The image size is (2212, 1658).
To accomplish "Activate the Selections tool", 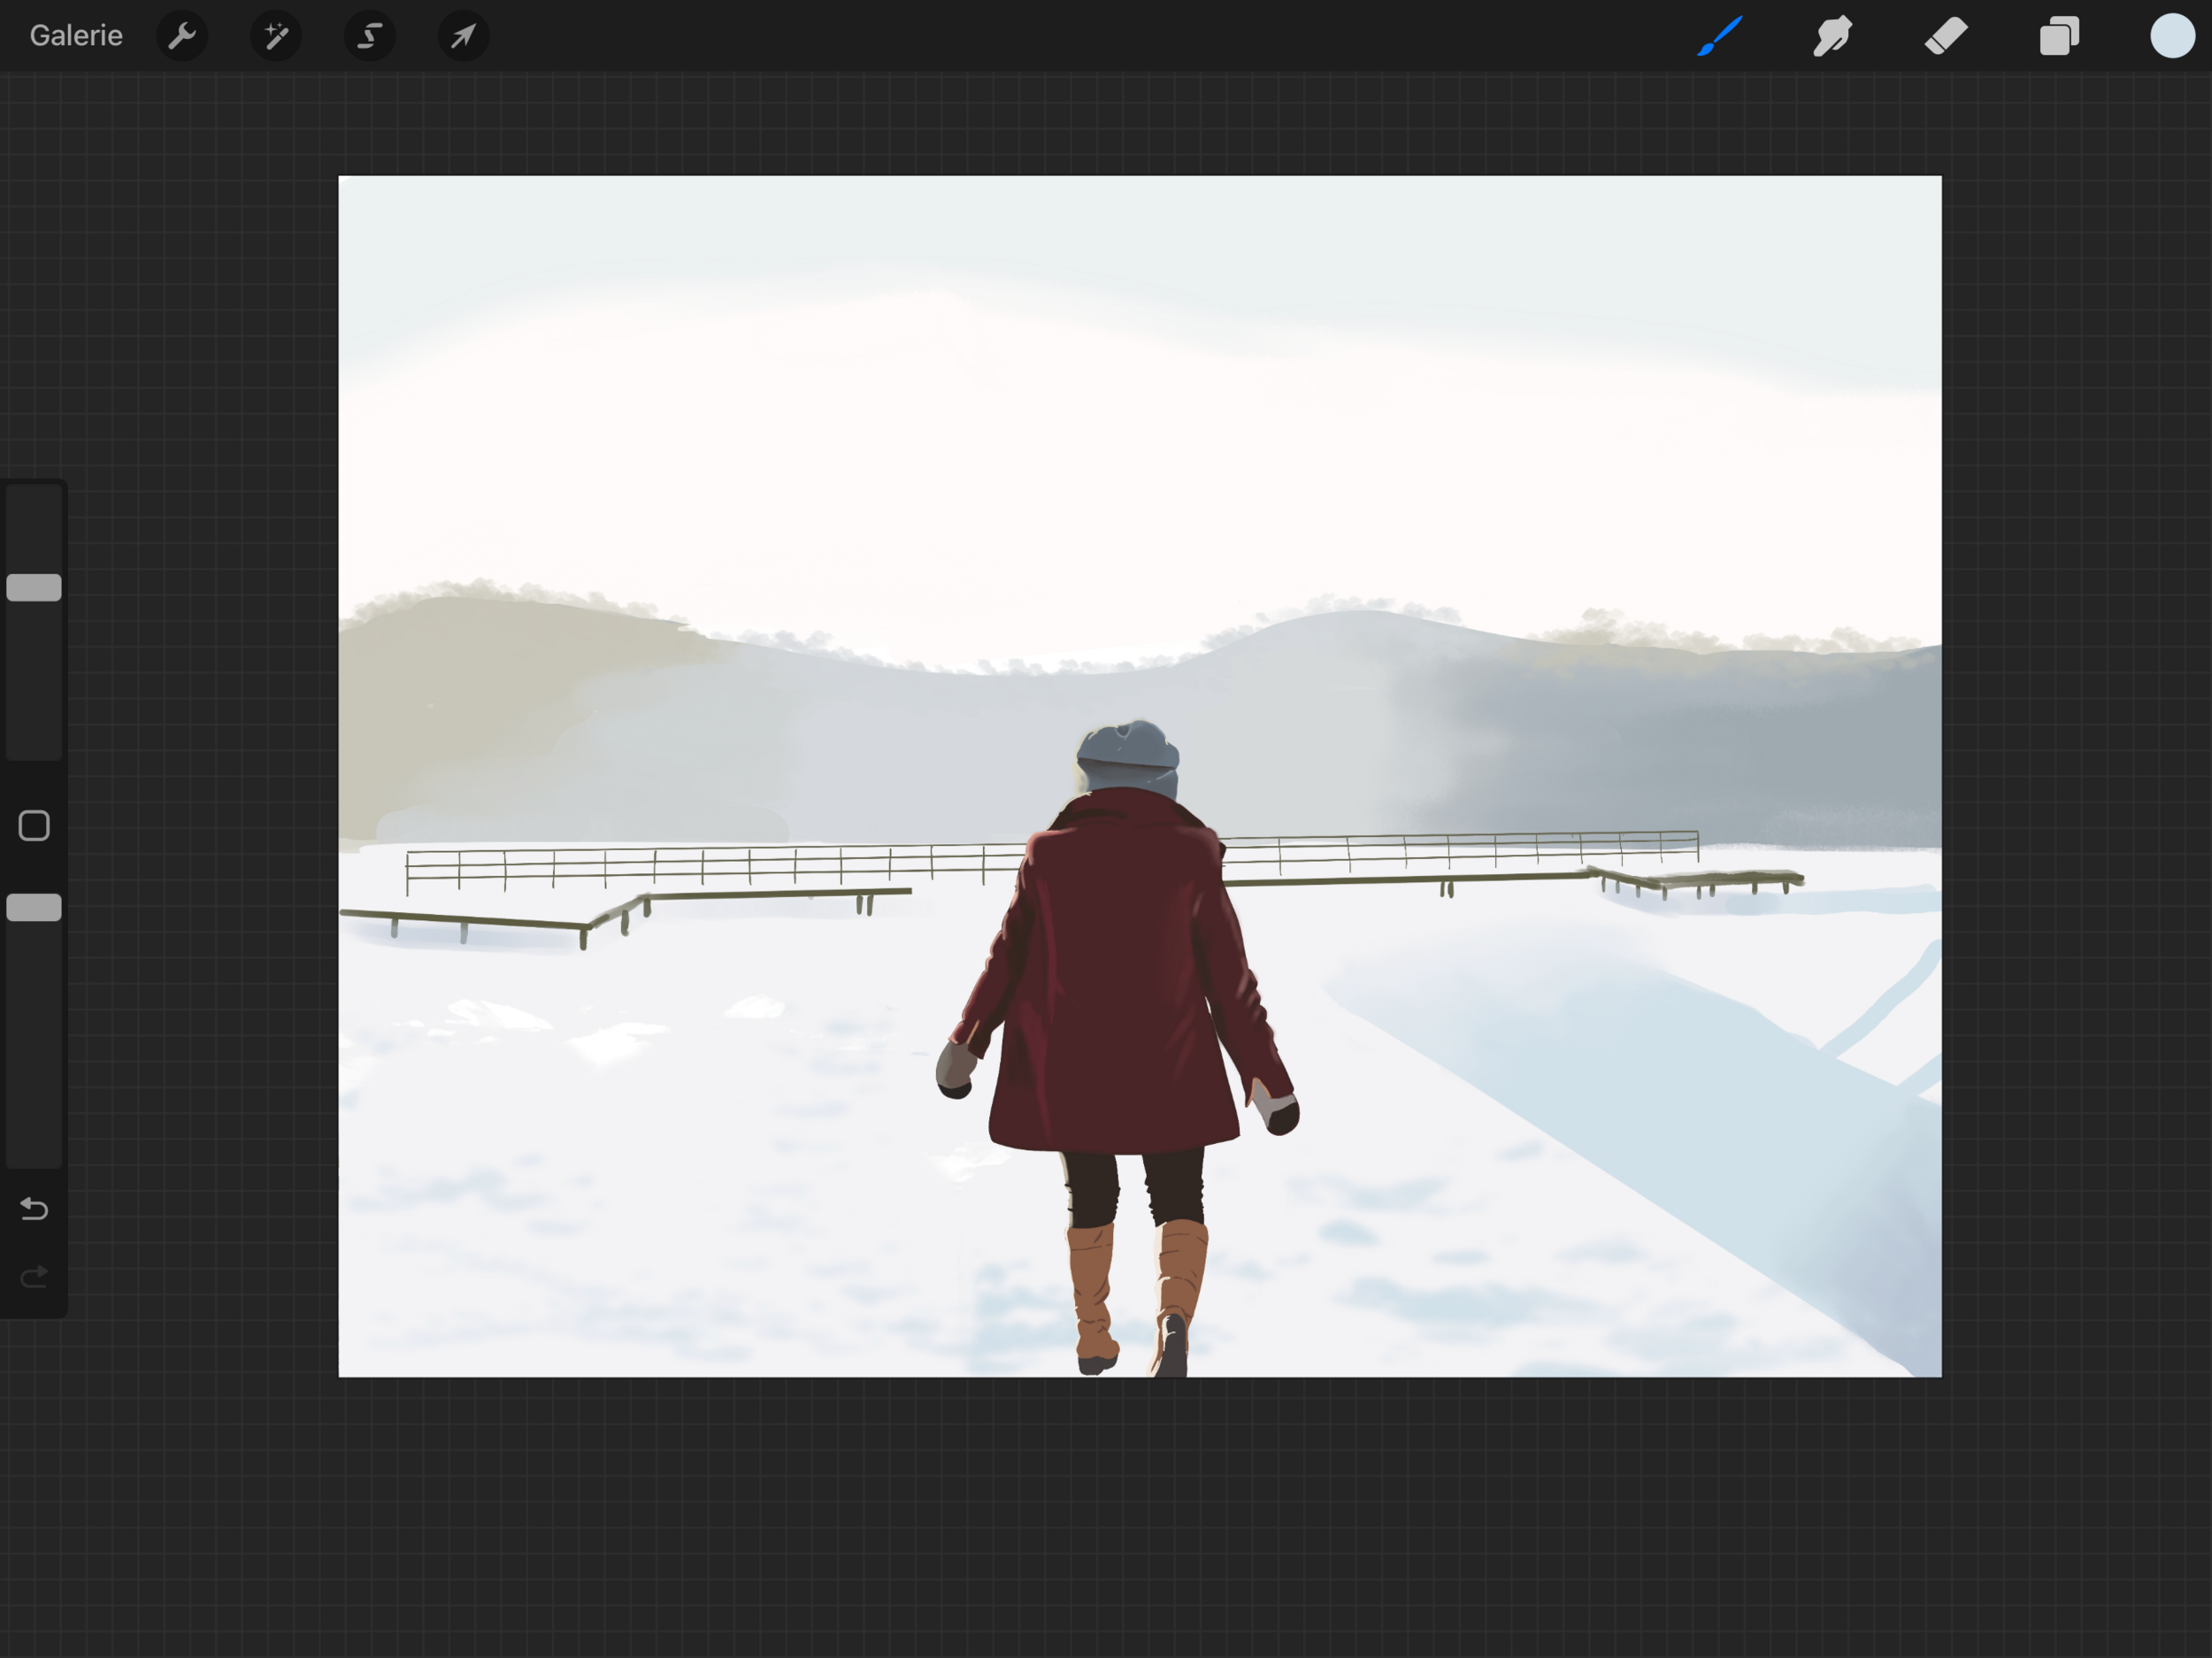I will coord(369,36).
